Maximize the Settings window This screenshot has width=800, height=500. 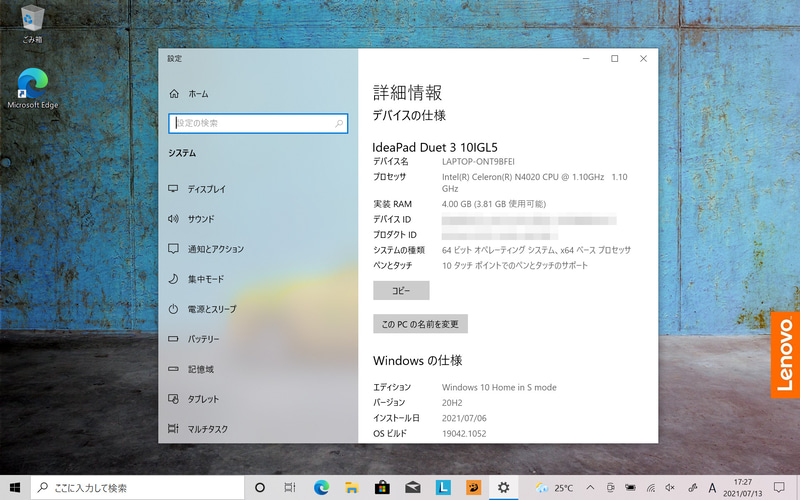pos(615,59)
